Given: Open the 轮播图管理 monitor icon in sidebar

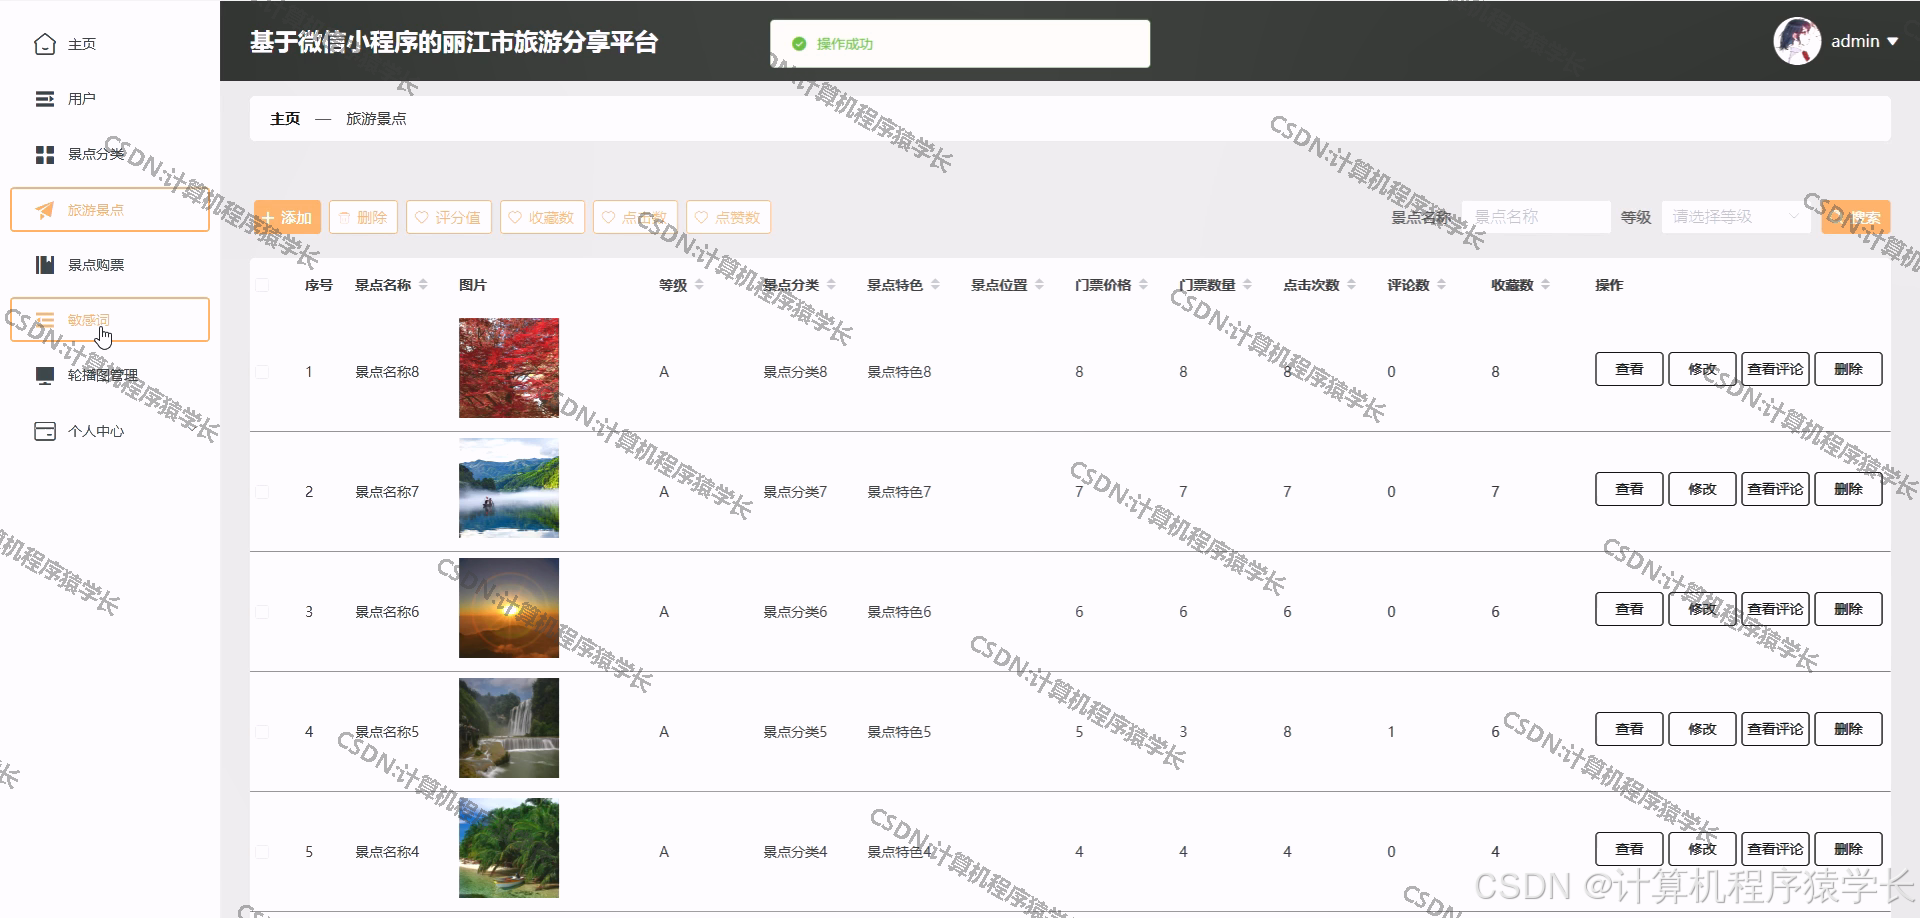Looking at the screenshot, I should point(45,375).
